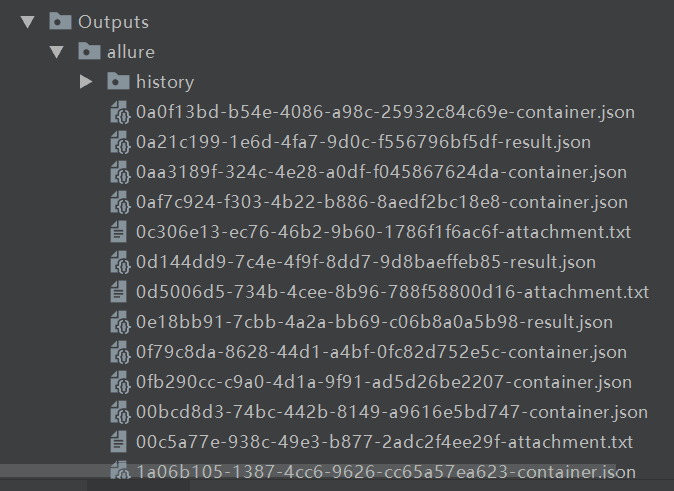Select 00c5a77e-938c attachment.txt file
The image size is (674, 491).
(384, 442)
